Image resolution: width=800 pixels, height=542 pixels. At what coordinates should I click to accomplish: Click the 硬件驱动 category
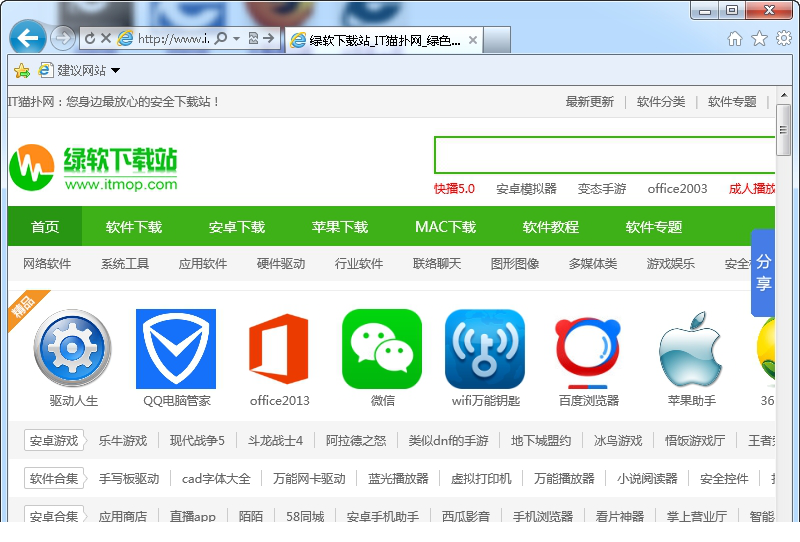click(x=281, y=264)
